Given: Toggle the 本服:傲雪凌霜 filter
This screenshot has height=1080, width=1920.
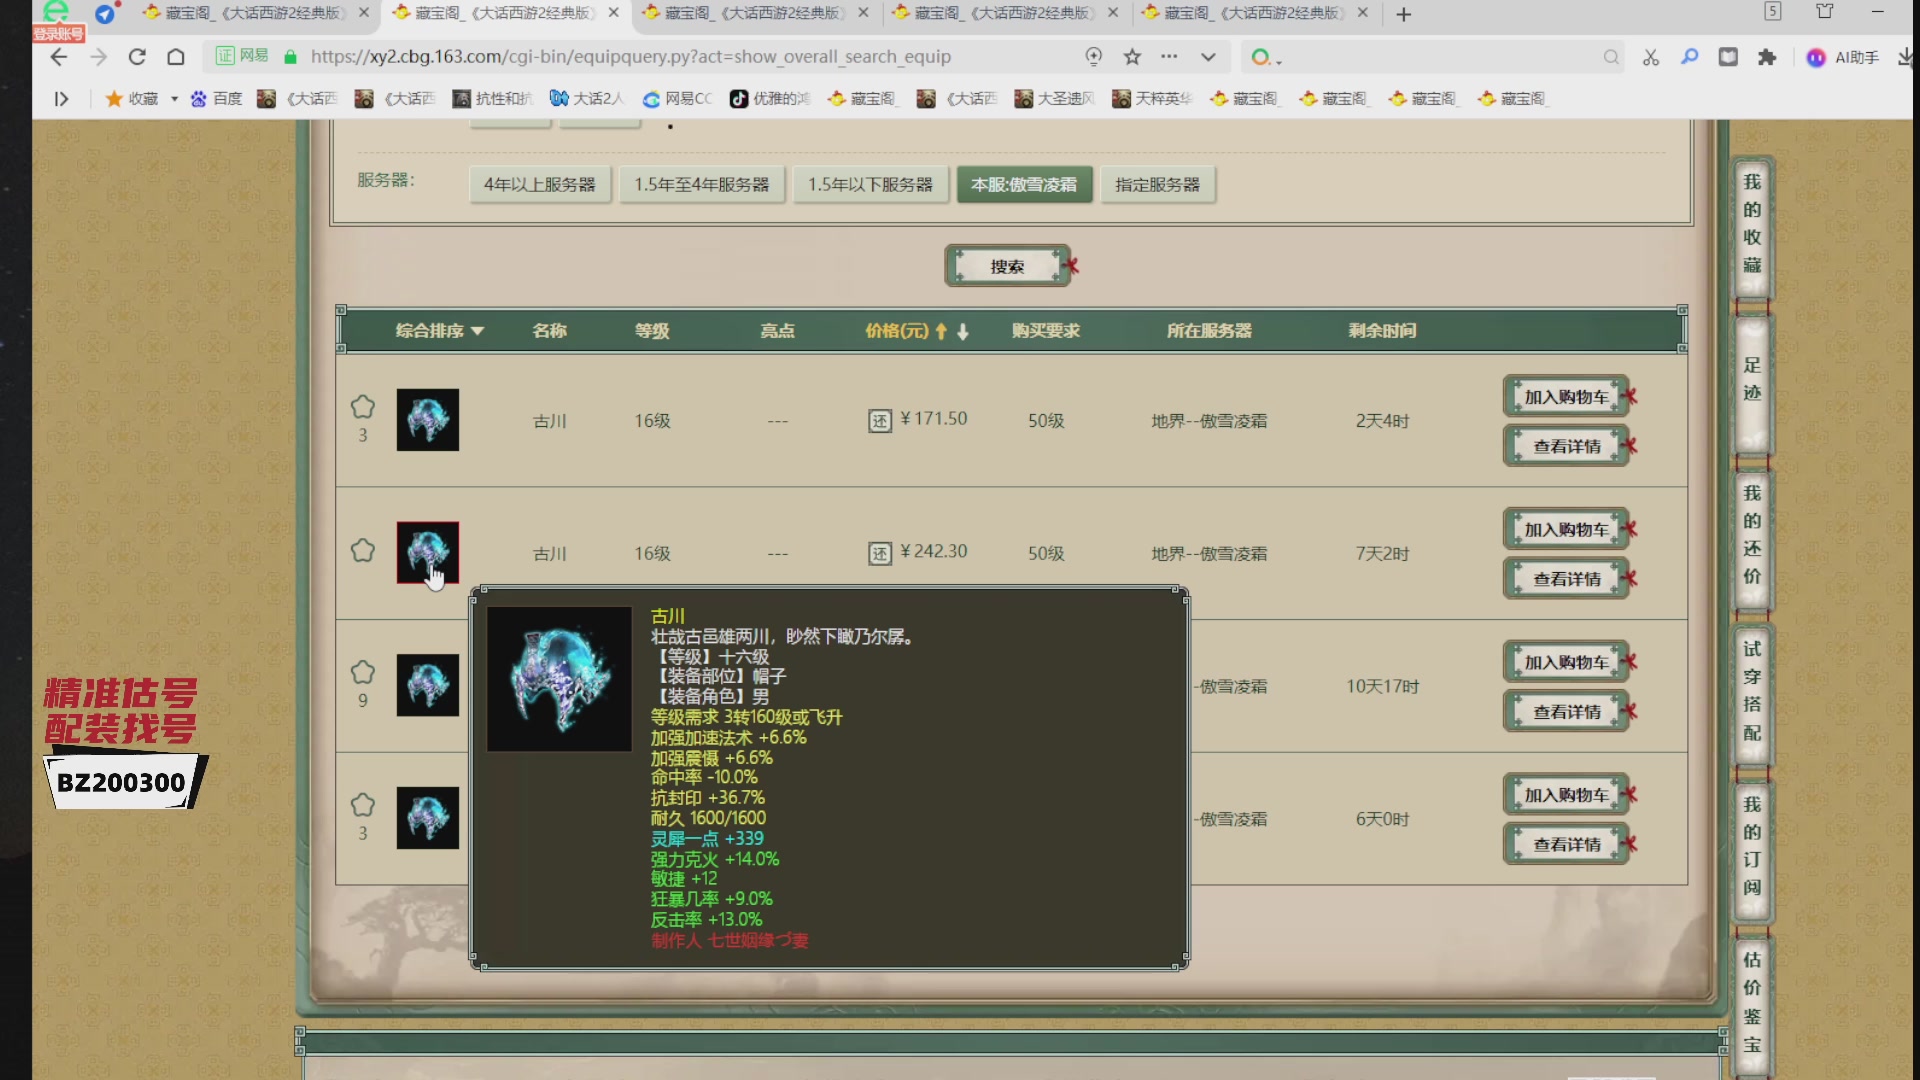Looking at the screenshot, I should (1024, 185).
